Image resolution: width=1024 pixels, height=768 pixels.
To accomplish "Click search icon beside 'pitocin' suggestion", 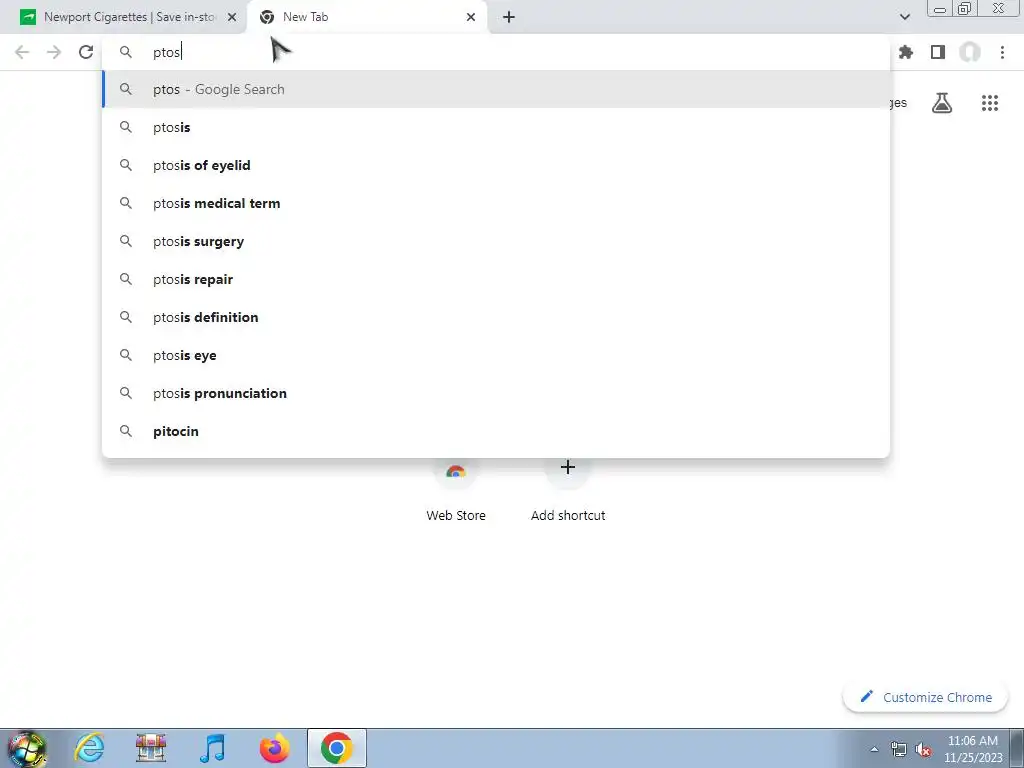I will 126,431.
